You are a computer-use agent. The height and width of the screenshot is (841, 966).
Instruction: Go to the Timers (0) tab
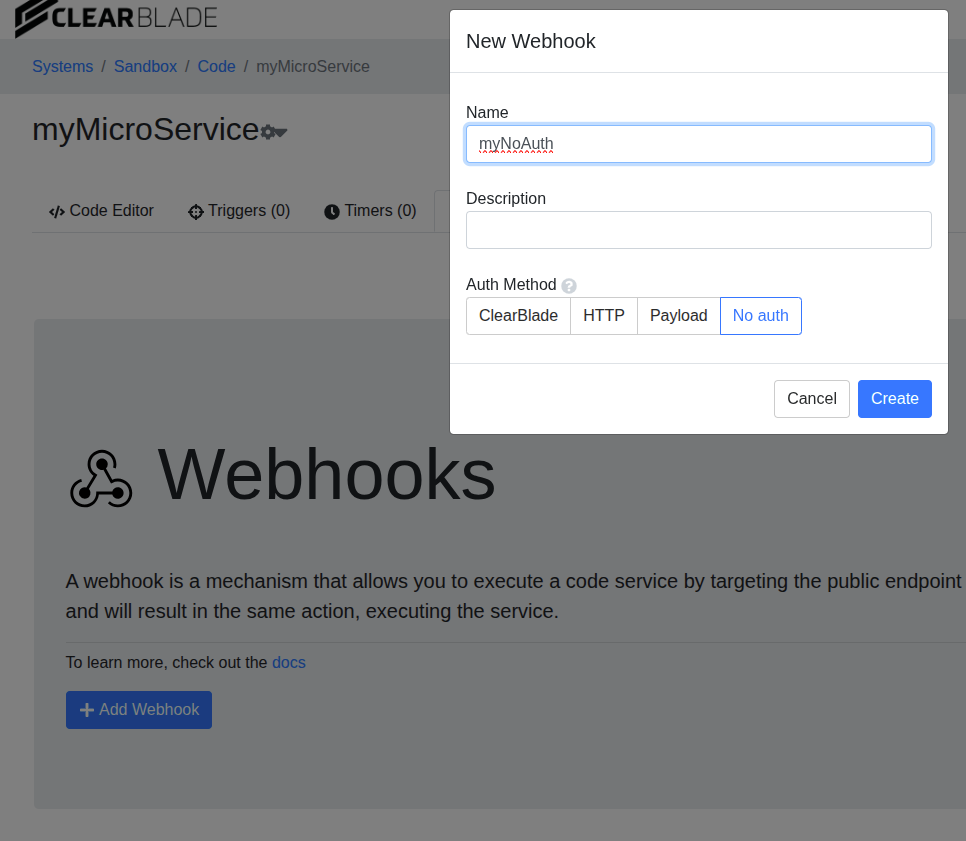coord(370,211)
